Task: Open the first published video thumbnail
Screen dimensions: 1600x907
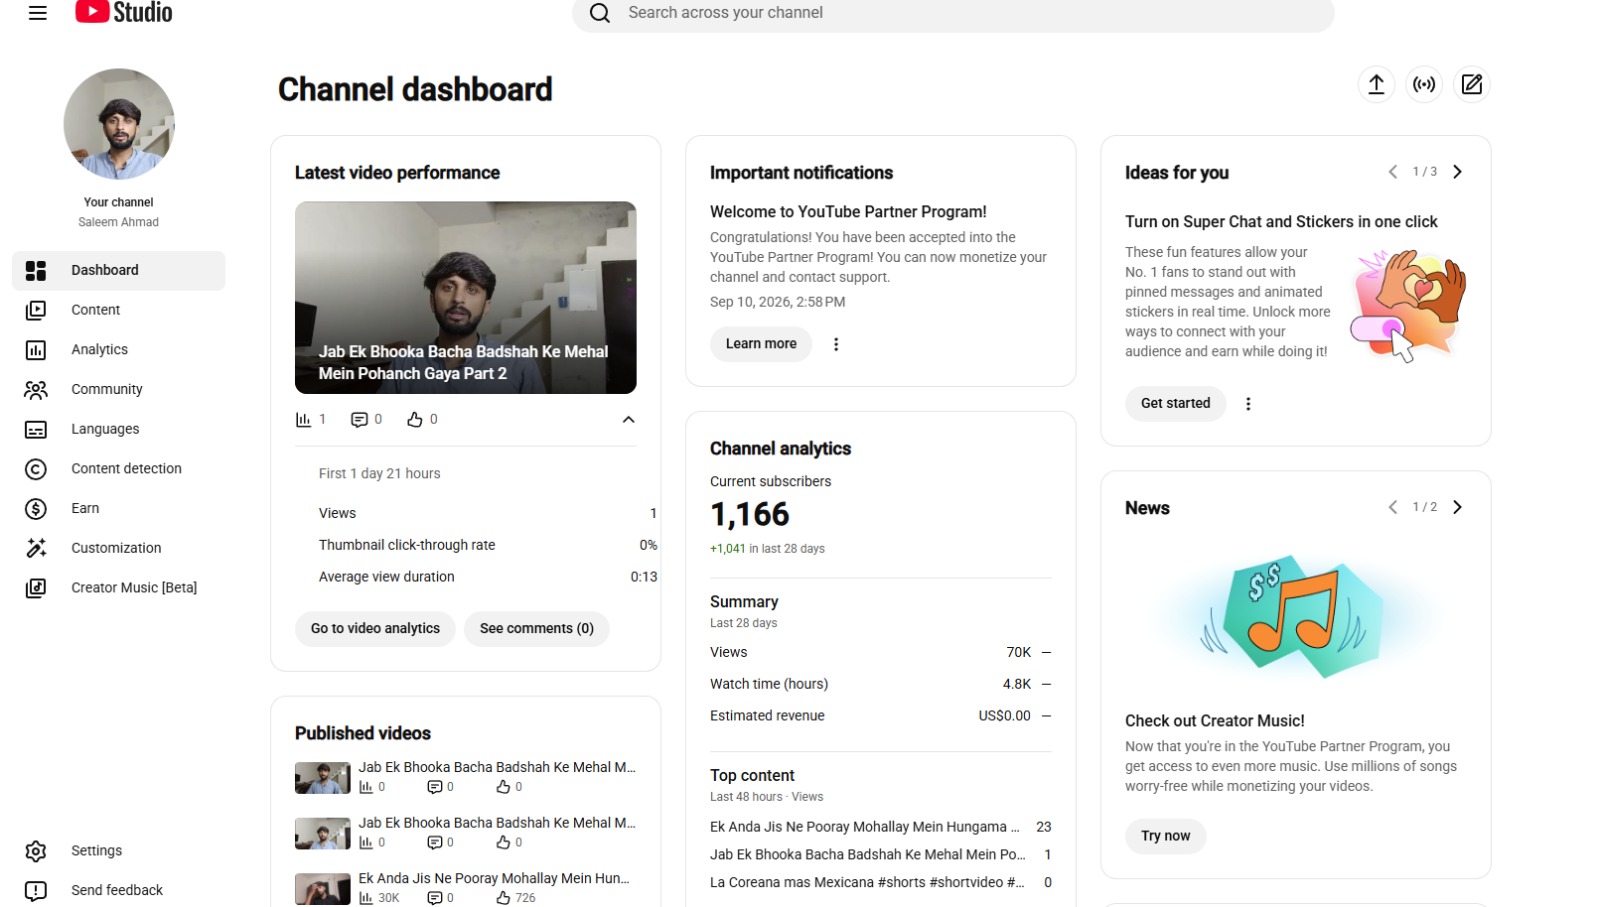Action: pos(322,778)
